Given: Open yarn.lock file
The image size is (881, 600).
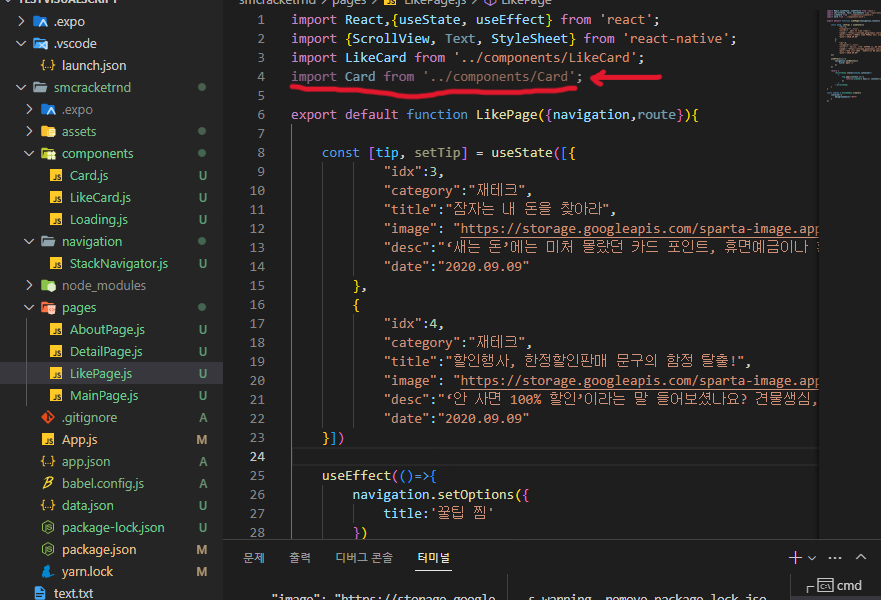Looking at the screenshot, I should (87, 571).
